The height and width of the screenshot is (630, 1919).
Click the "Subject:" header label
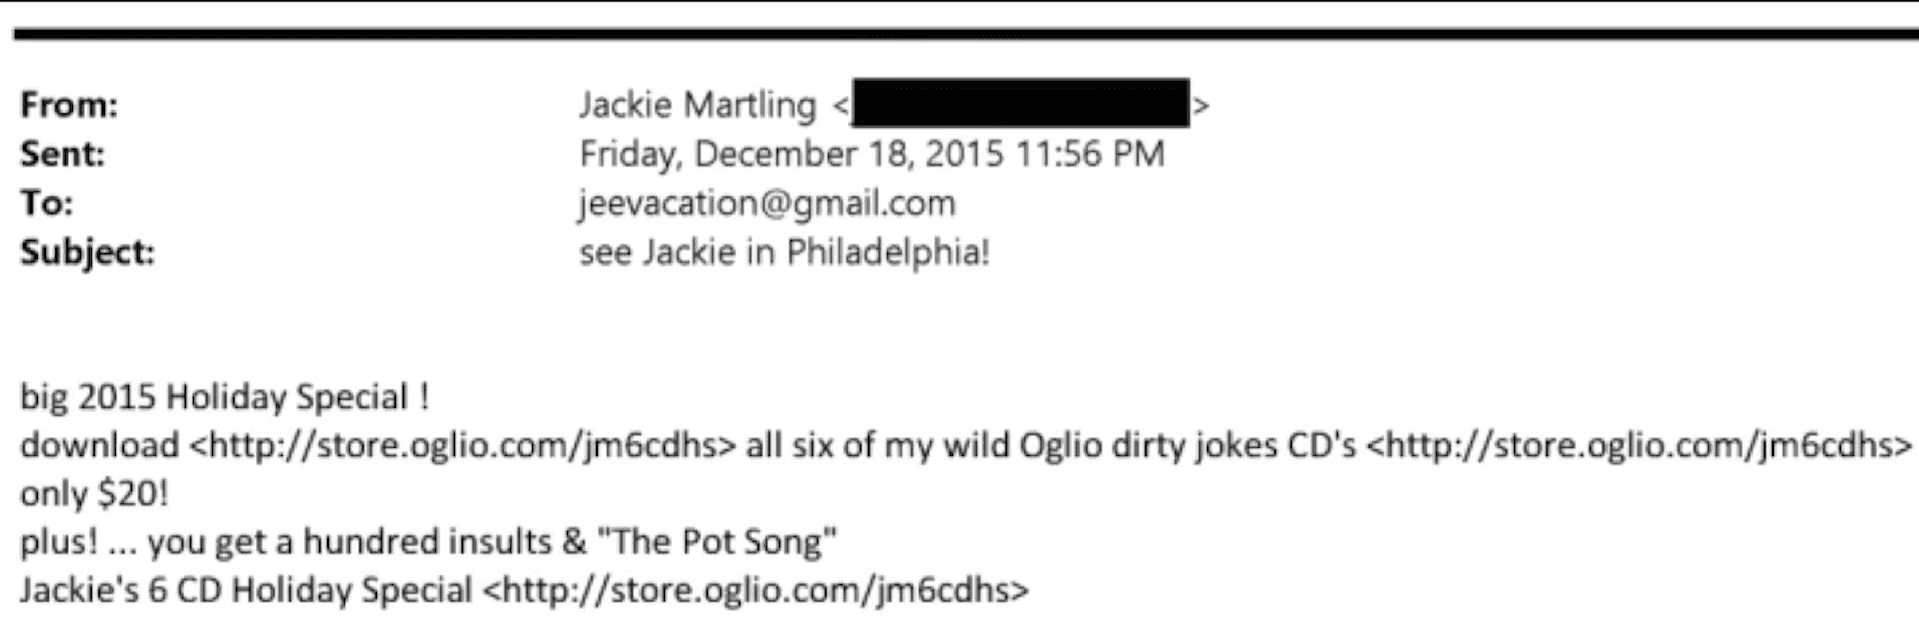coord(87,252)
